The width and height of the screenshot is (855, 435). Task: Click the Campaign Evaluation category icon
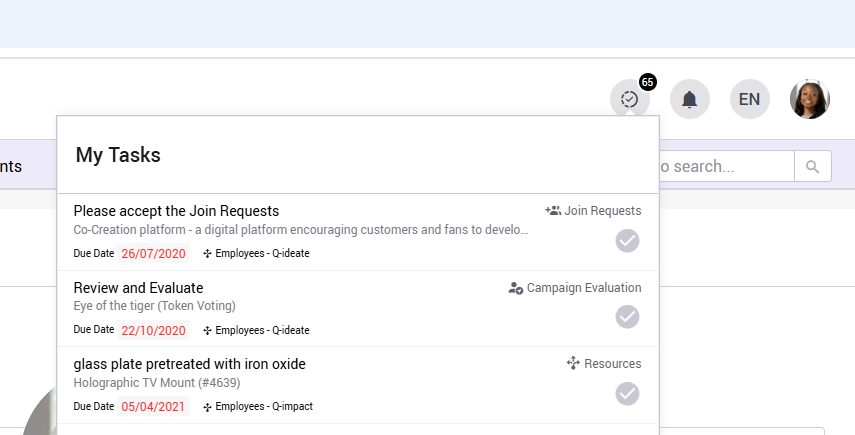pyautogui.click(x=516, y=288)
